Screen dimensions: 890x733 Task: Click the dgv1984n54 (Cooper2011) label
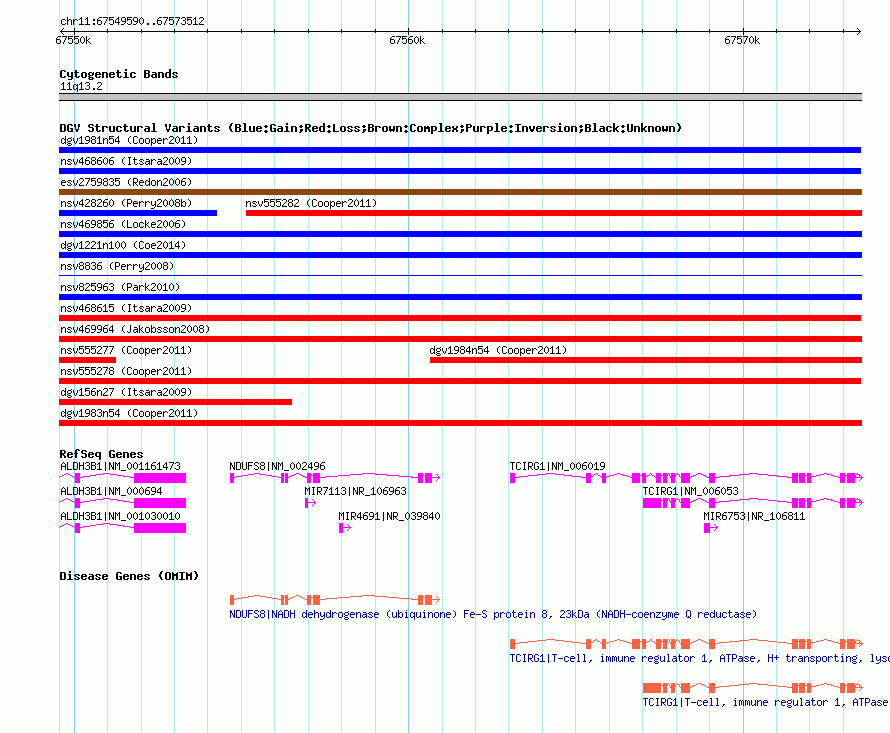tap(498, 350)
